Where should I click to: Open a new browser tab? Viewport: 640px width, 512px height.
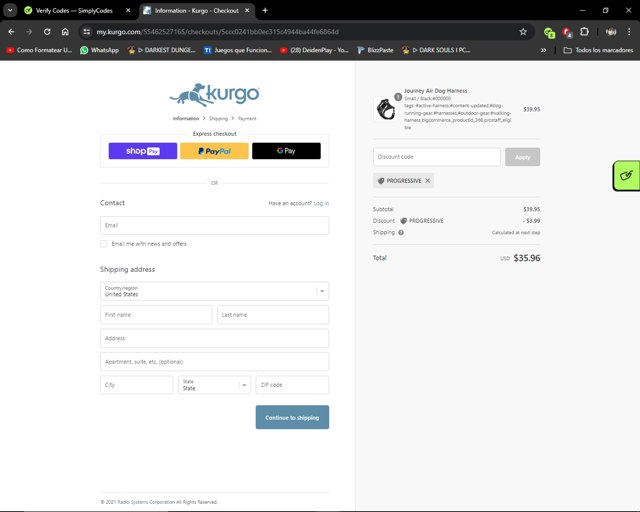click(x=265, y=10)
